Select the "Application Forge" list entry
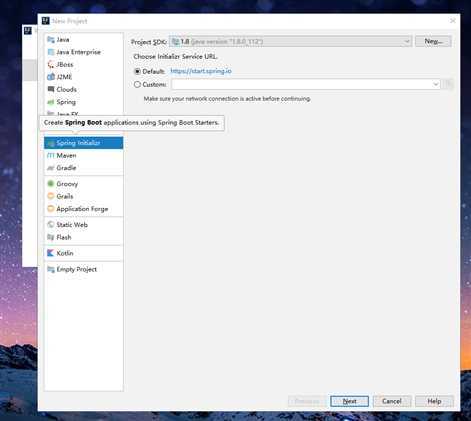The image size is (471, 421). click(83, 209)
